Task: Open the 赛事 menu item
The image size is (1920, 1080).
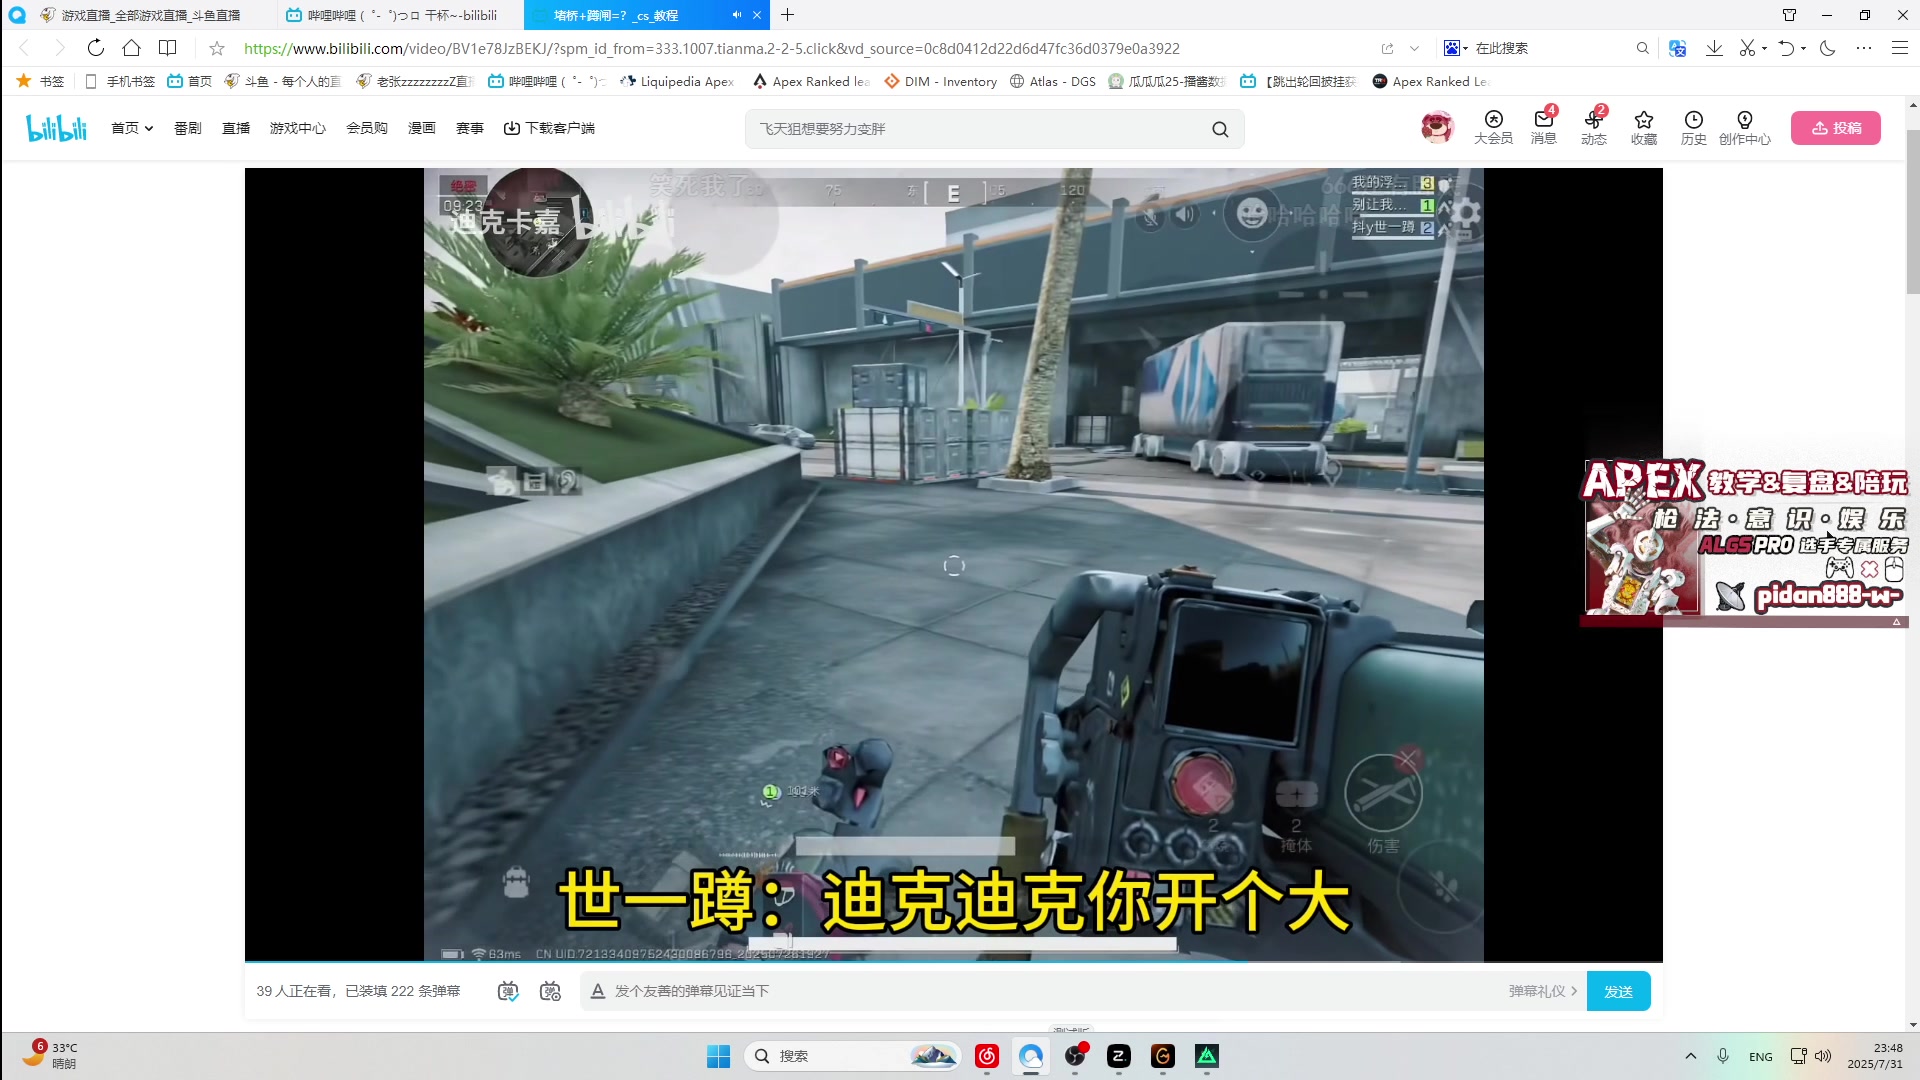Action: (470, 128)
